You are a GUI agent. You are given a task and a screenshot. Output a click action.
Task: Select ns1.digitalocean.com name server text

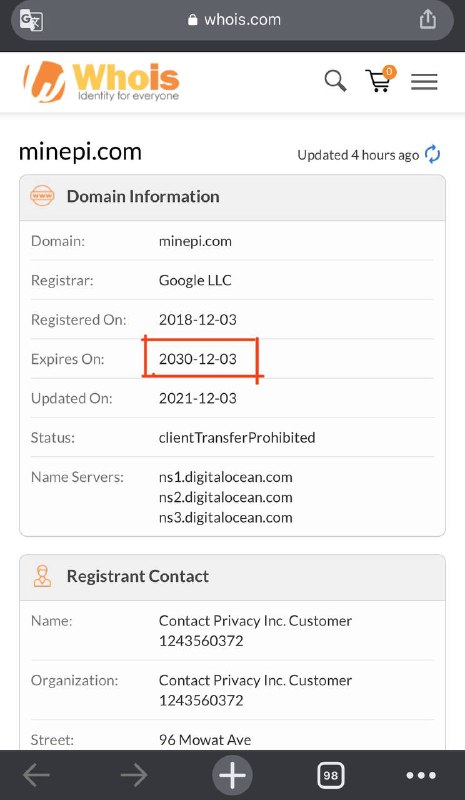click(226, 477)
